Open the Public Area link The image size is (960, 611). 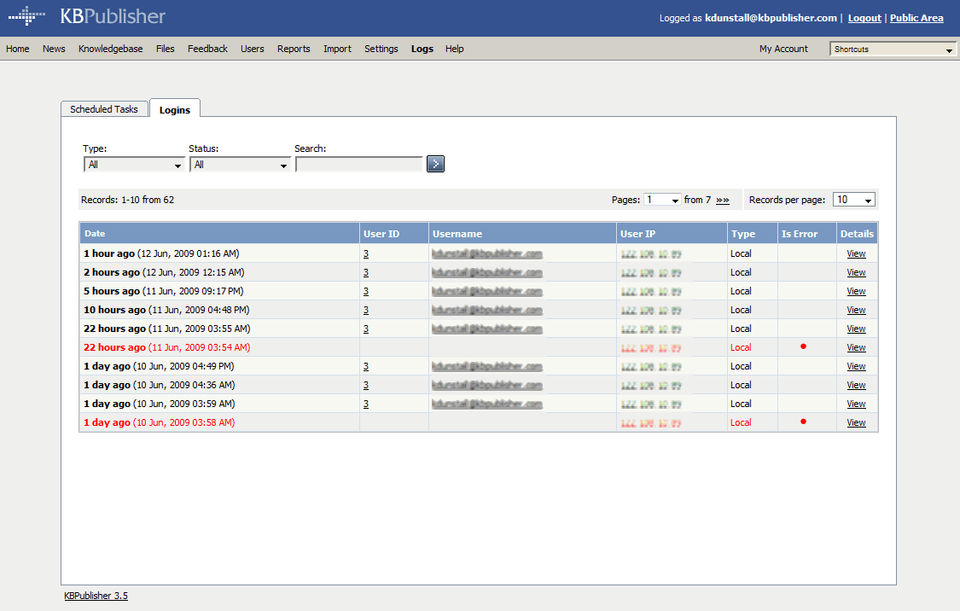[x=917, y=18]
